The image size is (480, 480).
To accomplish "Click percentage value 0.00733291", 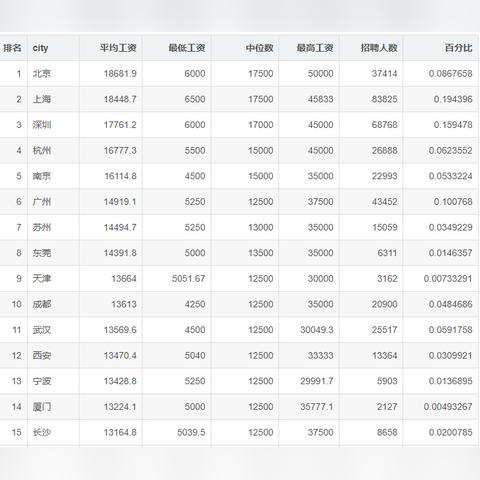I will pyautogui.click(x=448, y=279).
